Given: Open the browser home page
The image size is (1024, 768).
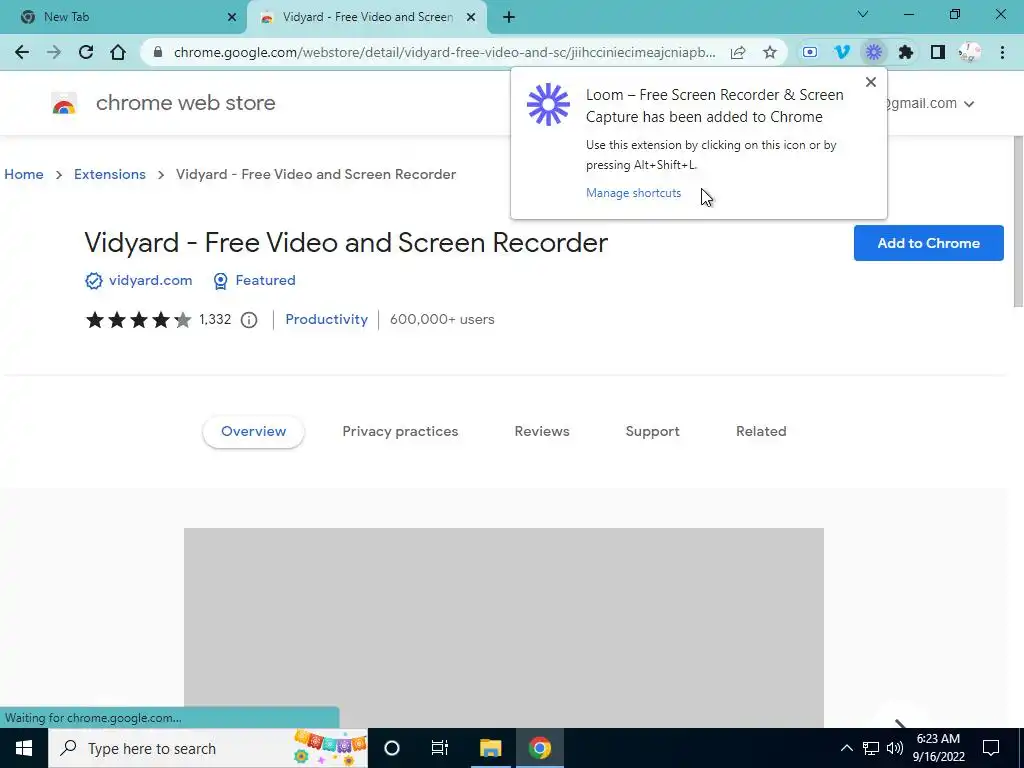Looking at the screenshot, I should (x=118, y=52).
